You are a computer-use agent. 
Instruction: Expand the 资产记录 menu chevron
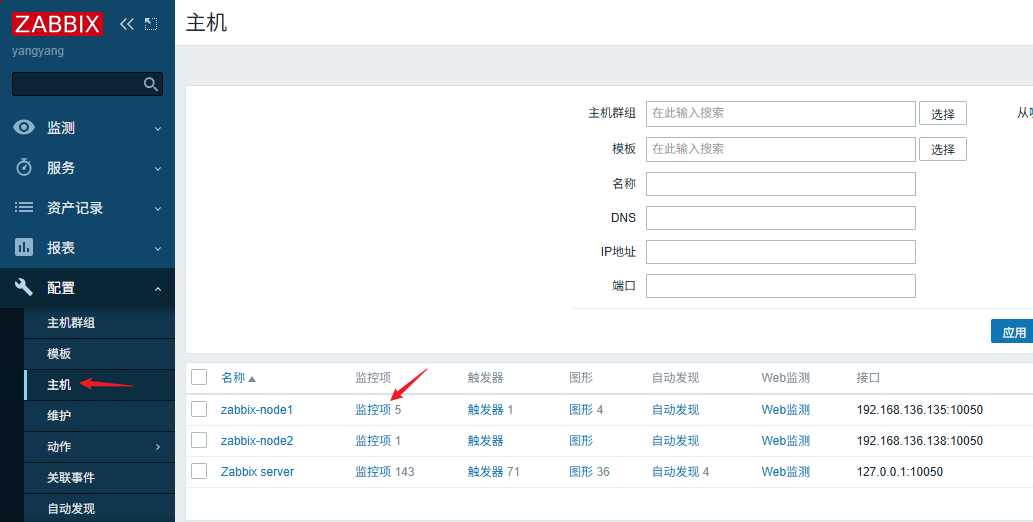point(158,209)
